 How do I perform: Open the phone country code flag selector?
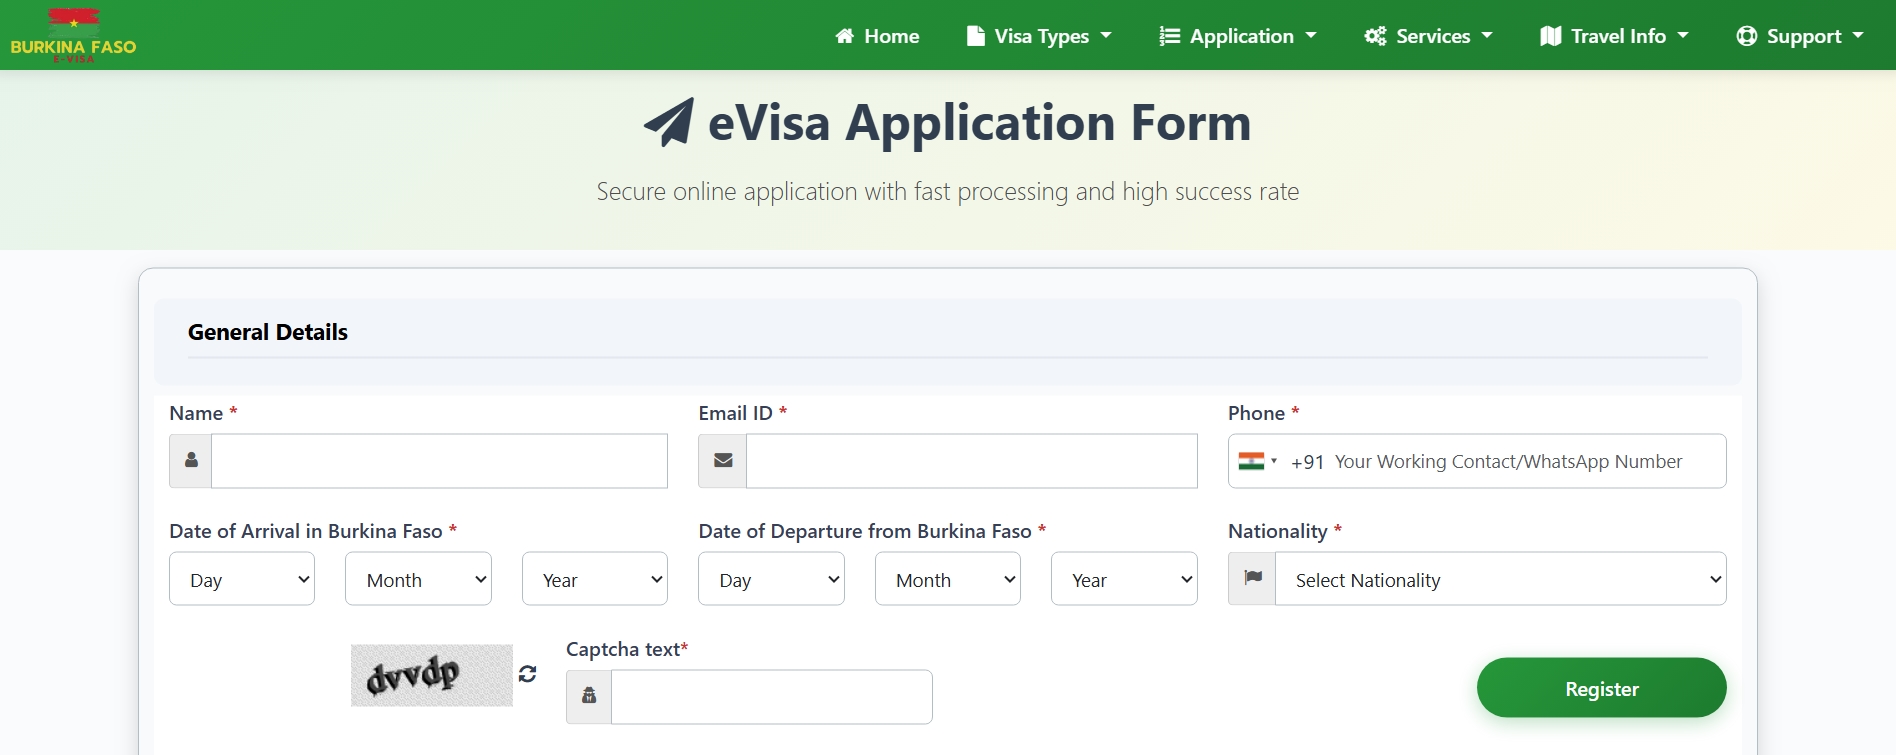(x=1257, y=461)
